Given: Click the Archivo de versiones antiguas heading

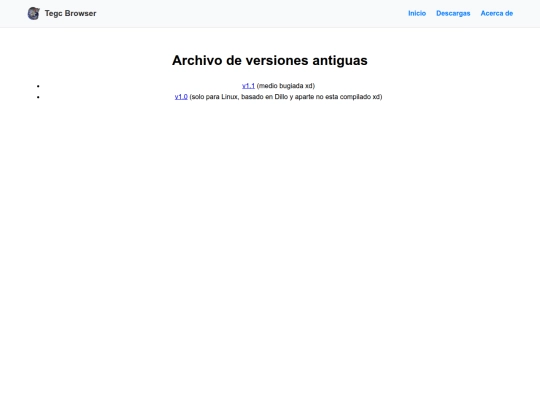Looking at the screenshot, I should point(270,60).
